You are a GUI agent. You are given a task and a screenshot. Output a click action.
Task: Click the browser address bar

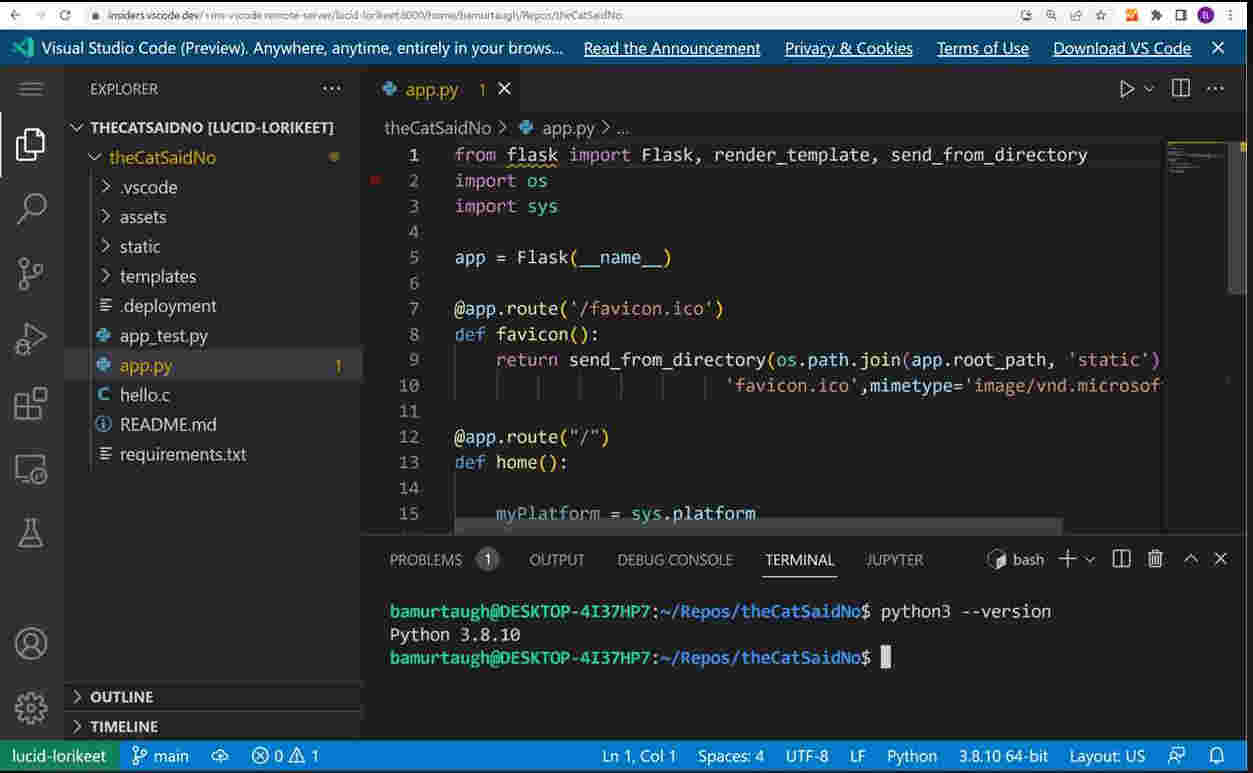click(x=550, y=15)
